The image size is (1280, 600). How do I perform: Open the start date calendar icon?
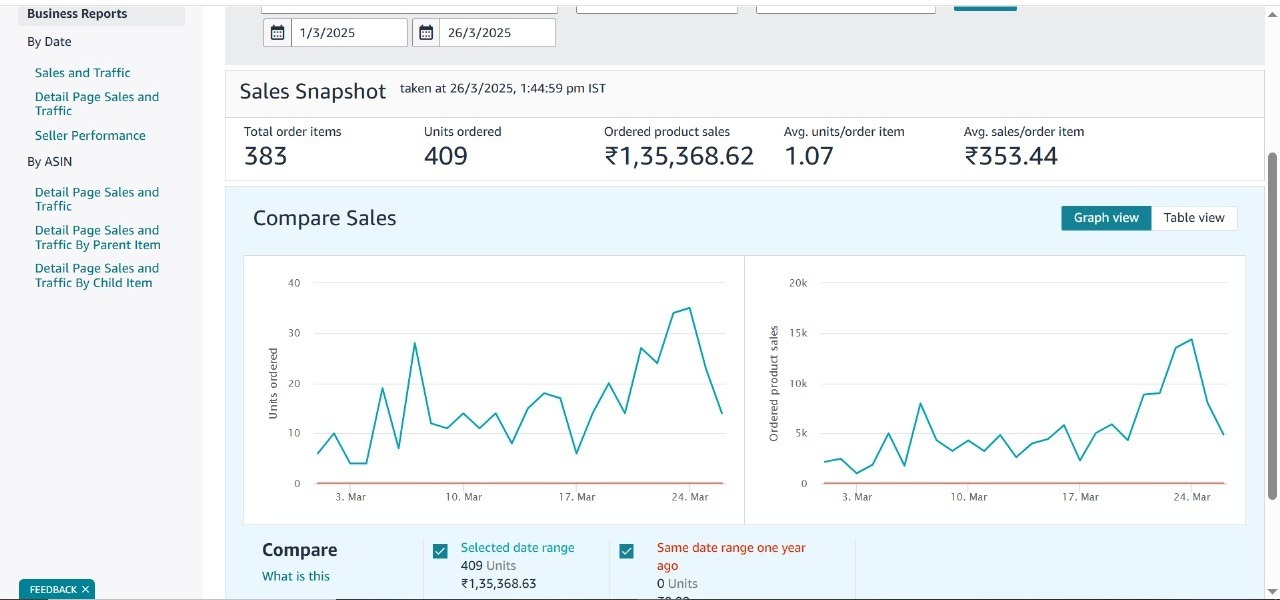(278, 33)
